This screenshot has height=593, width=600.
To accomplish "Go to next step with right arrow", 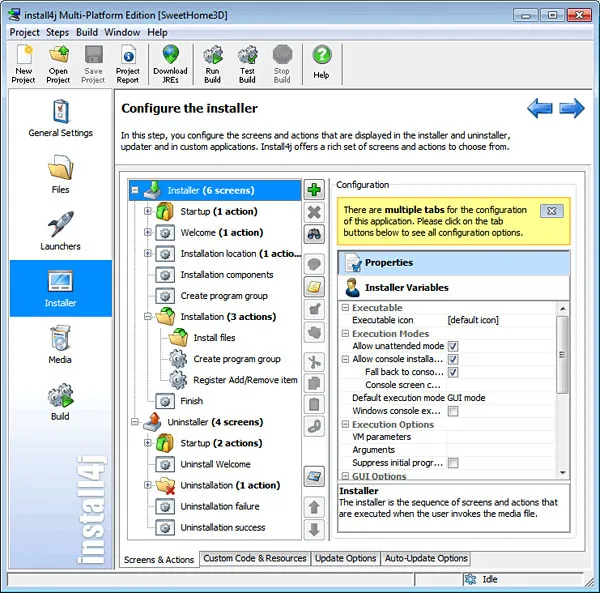I will 572,109.
